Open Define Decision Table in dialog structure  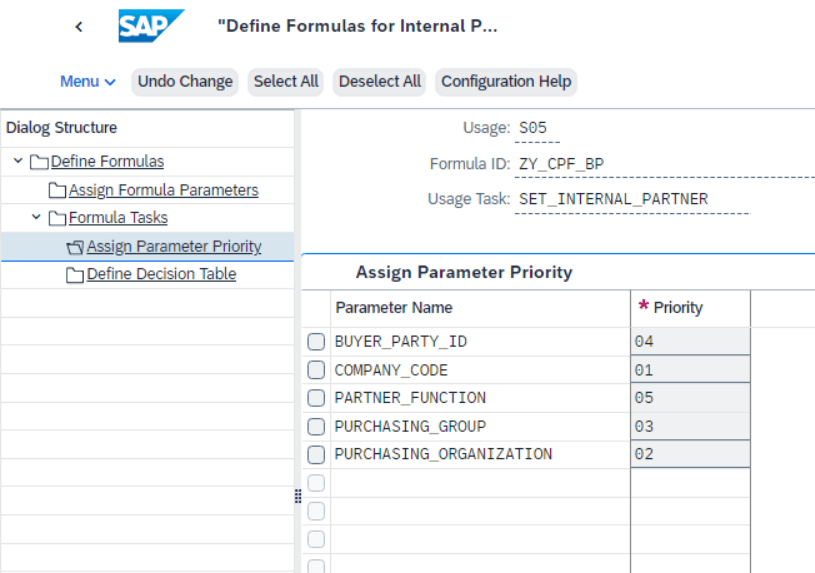[161, 274]
